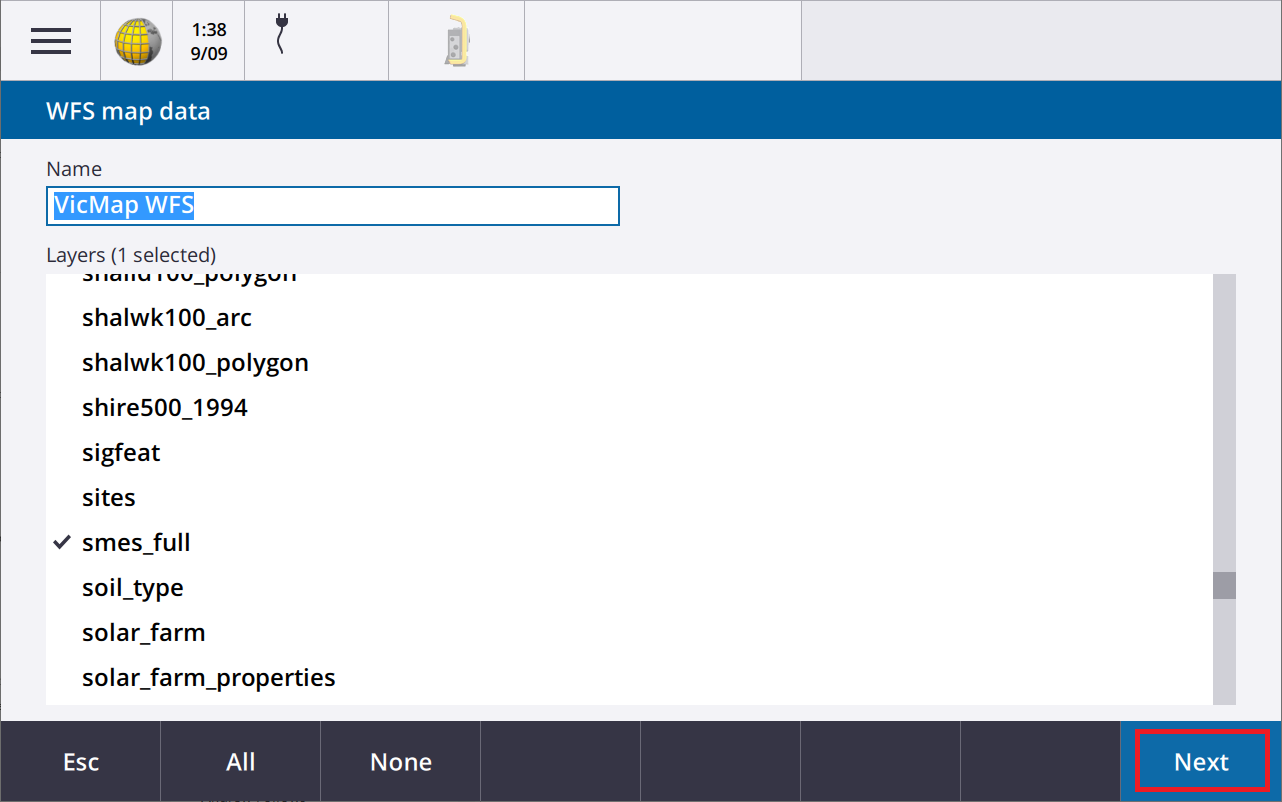
Task: Click the layers list scrollbar thumb
Action: pyautogui.click(x=1224, y=585)
